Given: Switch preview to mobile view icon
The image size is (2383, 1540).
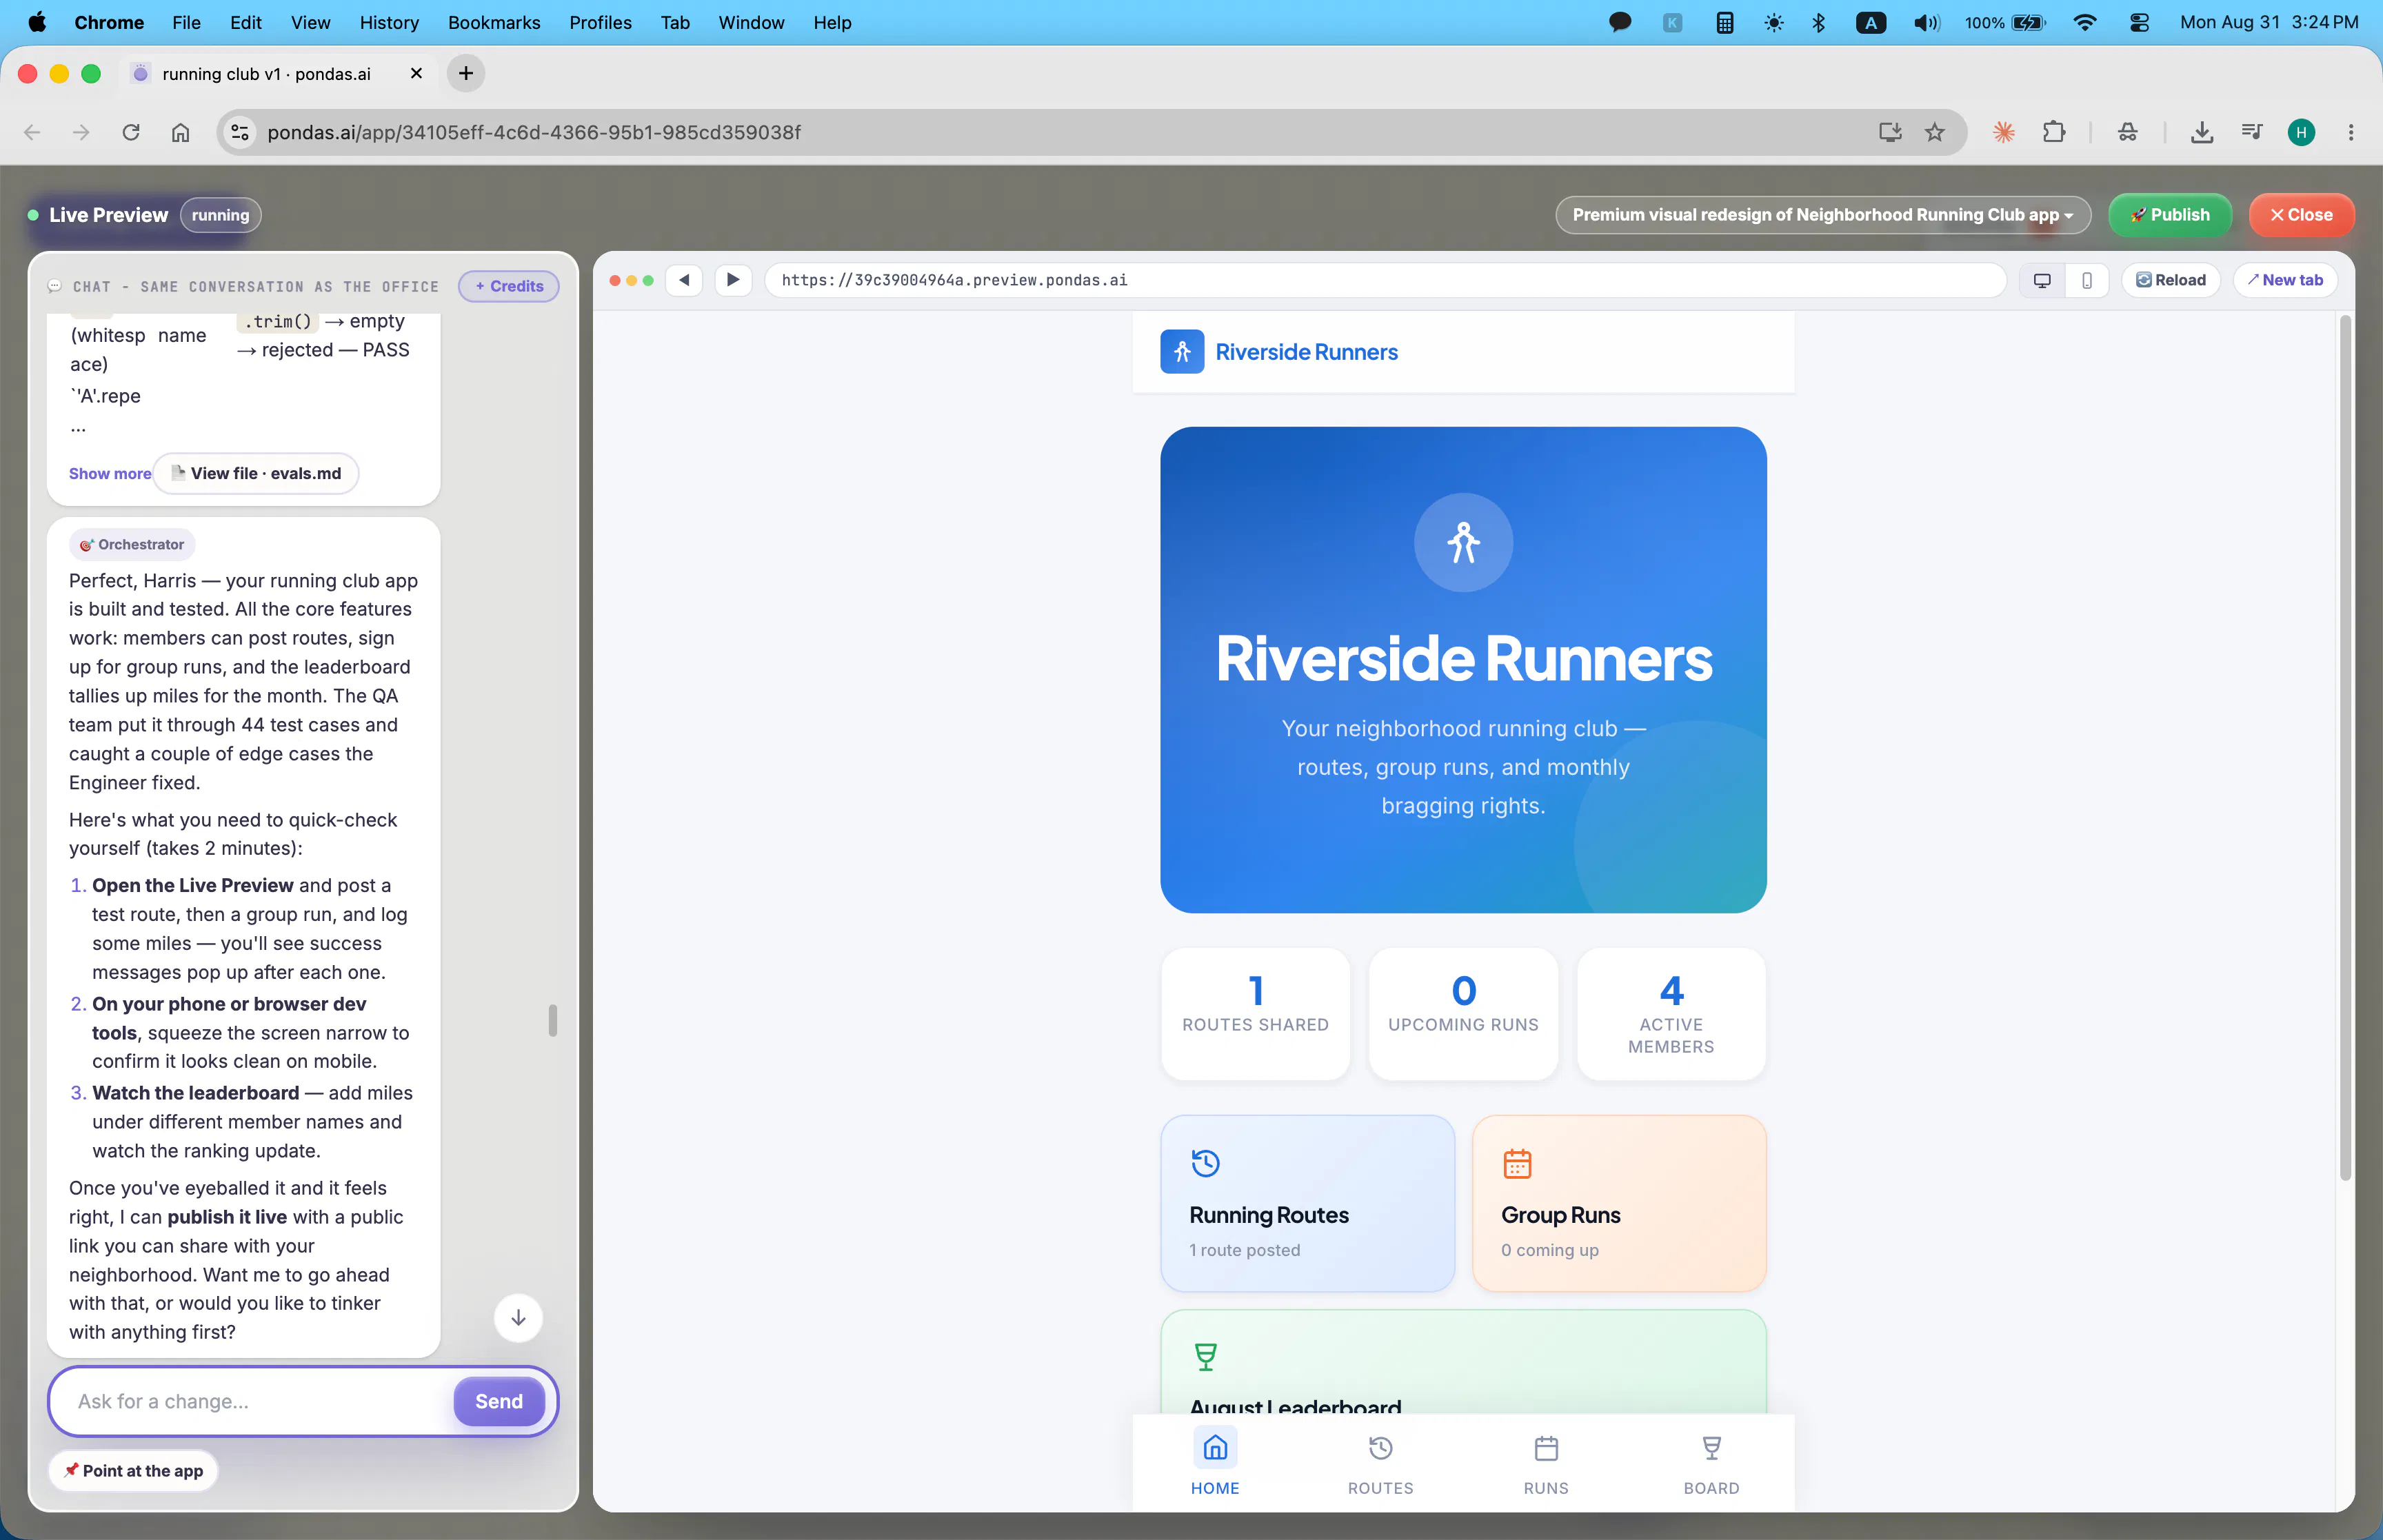Looking at the screenshot, I should [2087, 281].
